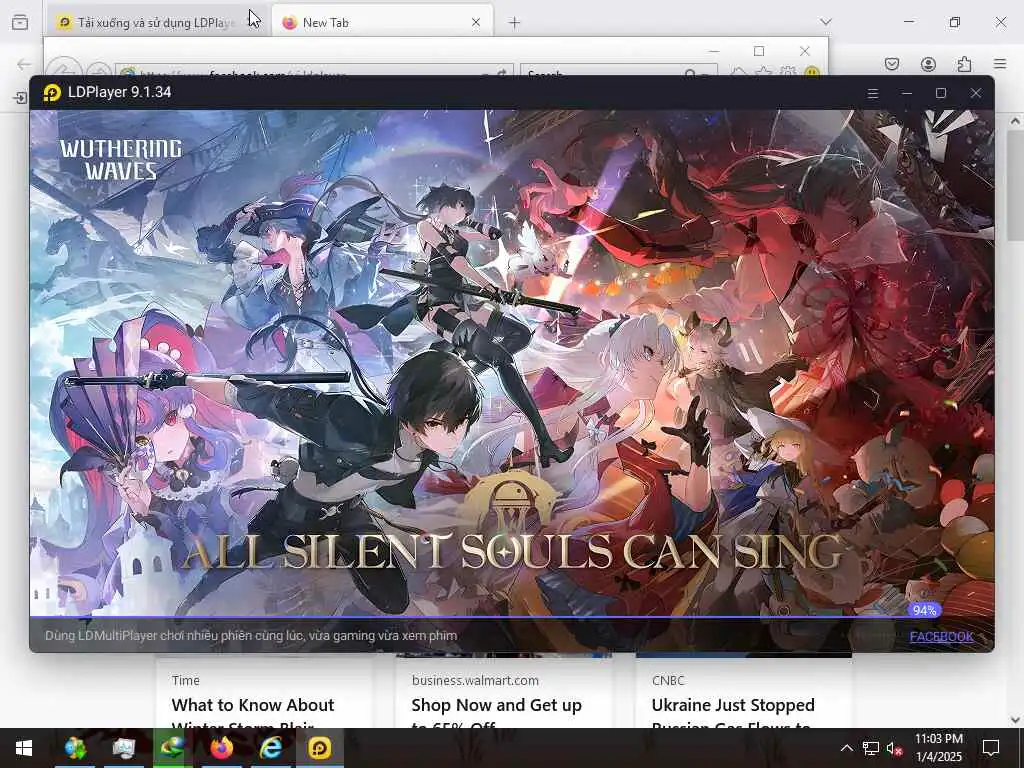1024x768 pixels.
Task: Maximize the LDPlayer window
Action: [x=941, y=93]
